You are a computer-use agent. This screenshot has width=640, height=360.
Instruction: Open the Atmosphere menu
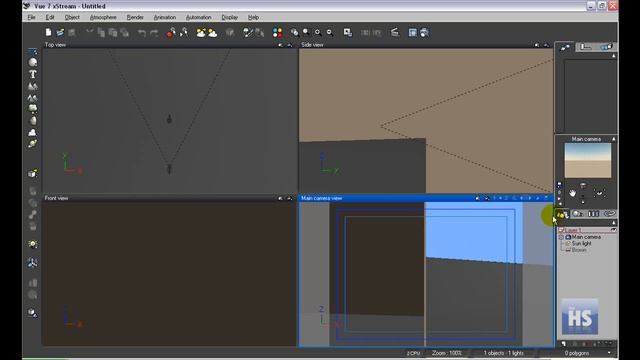pos(103,17)
